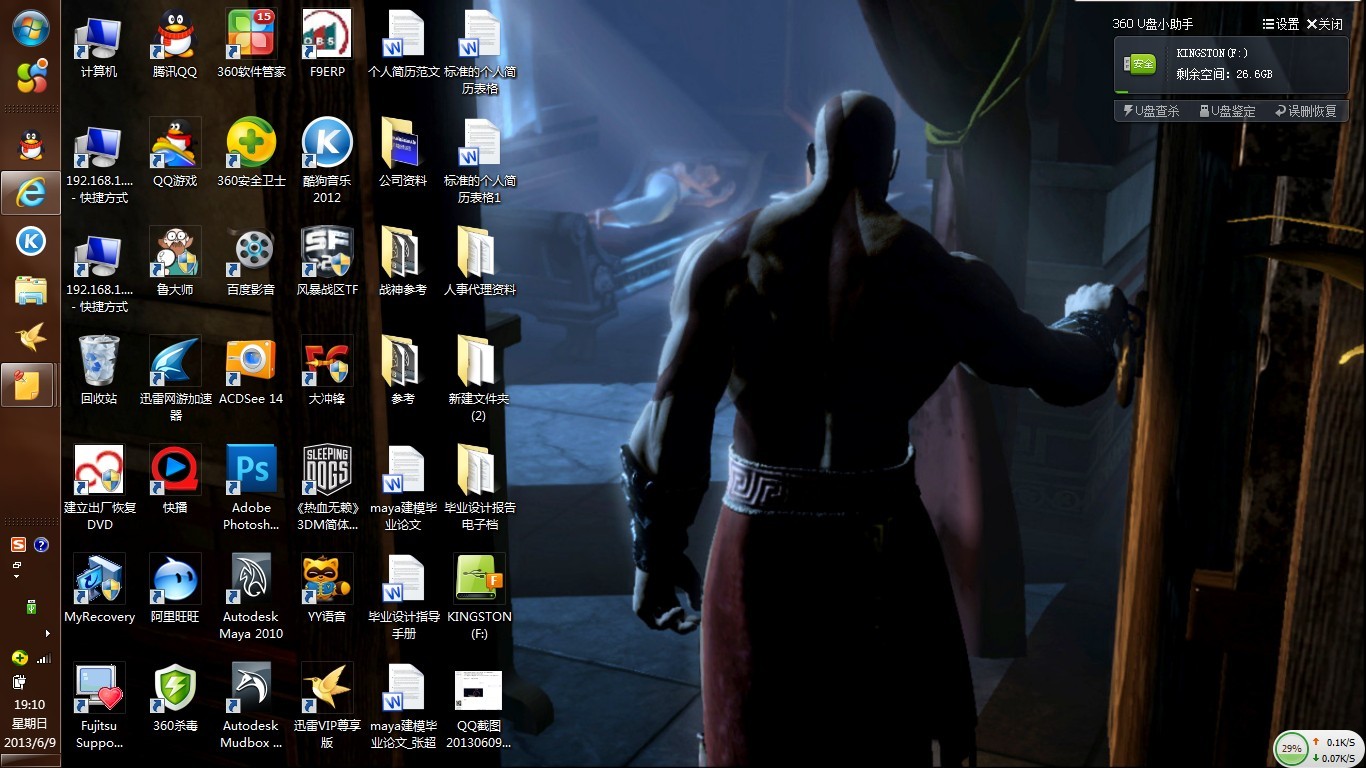Open the Xunlei bird taskbar button
Screen dimensions: 1366x768
tap(30, 338)
